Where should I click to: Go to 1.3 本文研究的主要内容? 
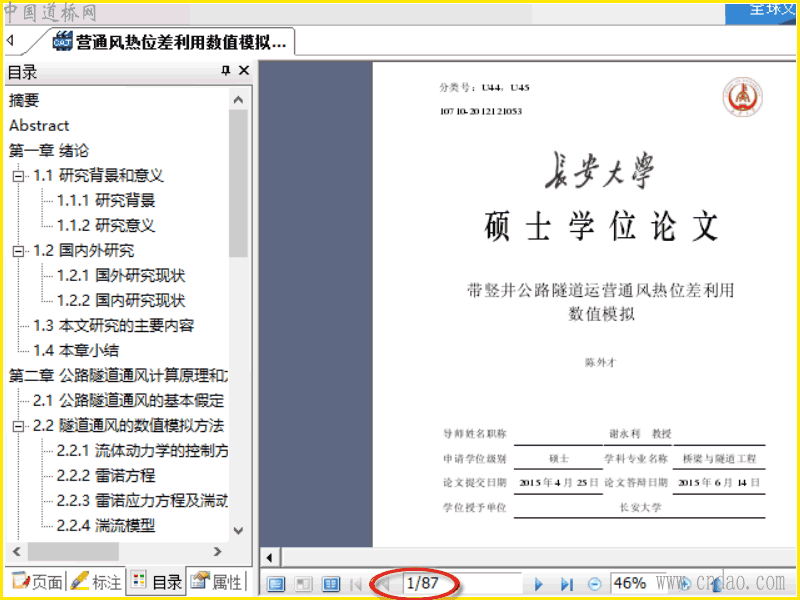pos(113,326)
